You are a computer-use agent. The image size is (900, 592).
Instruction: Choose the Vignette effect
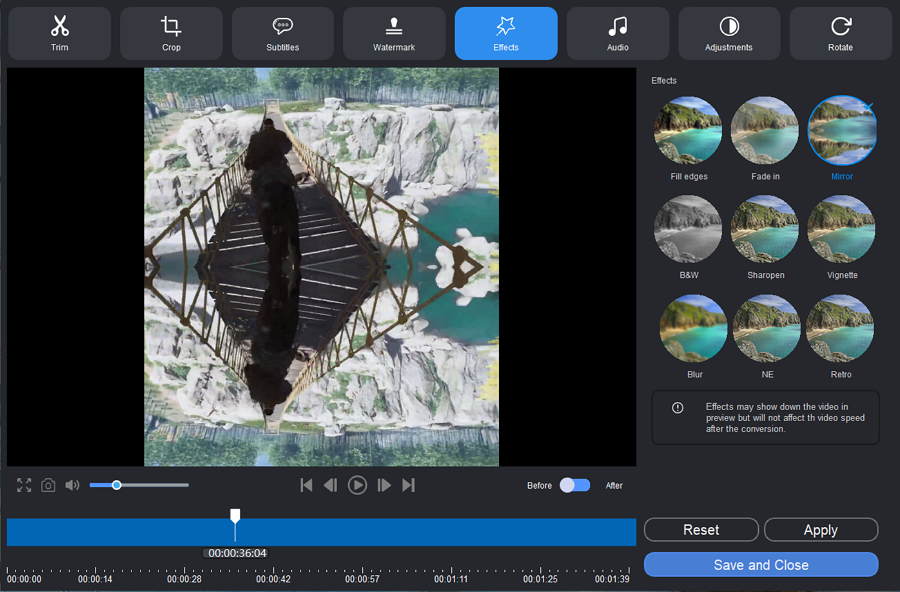841,229
